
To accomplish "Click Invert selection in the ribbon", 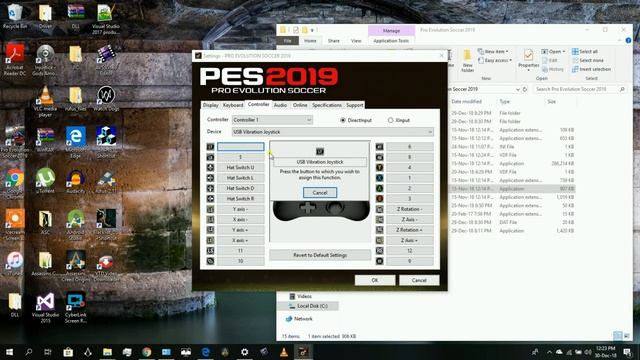I will click(591, 69).
